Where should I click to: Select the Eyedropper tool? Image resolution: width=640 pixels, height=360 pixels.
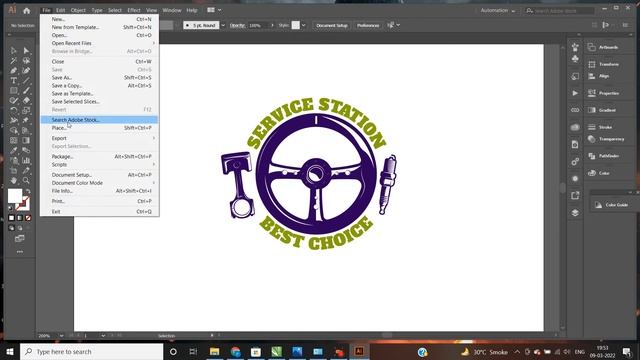click(14, 150)
